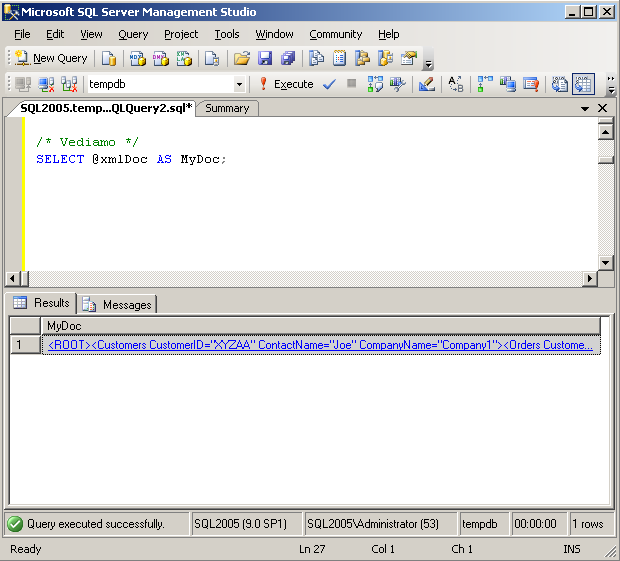Image resolution: width=620 pixels, height=561 pixels.
Task: Click the Save All icon
Action: [288, 59]
